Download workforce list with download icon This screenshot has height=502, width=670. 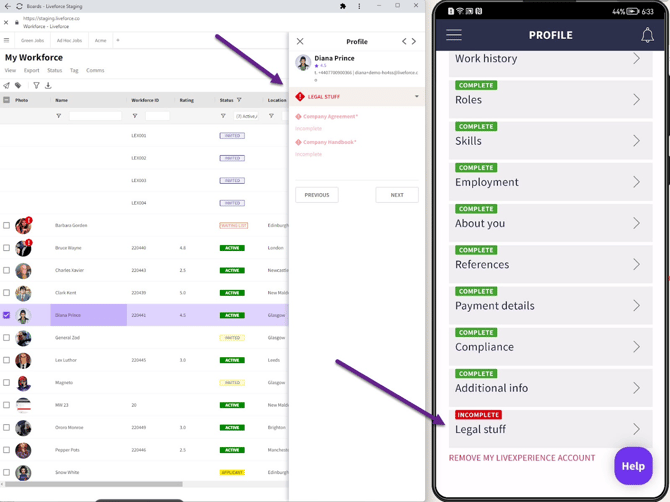(48, 85)
